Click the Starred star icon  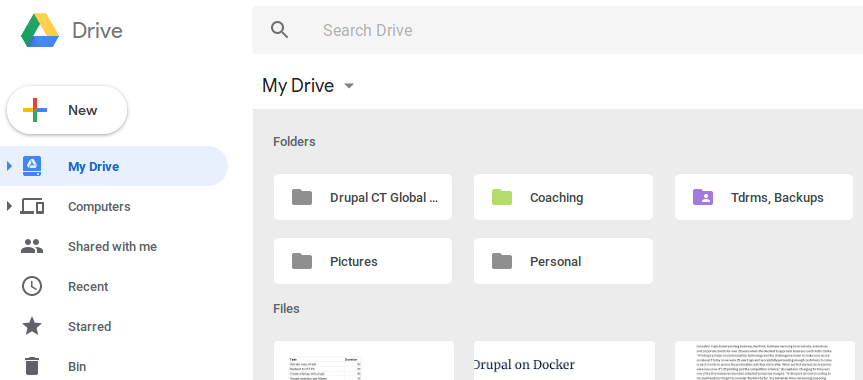(x=32, y=326)
